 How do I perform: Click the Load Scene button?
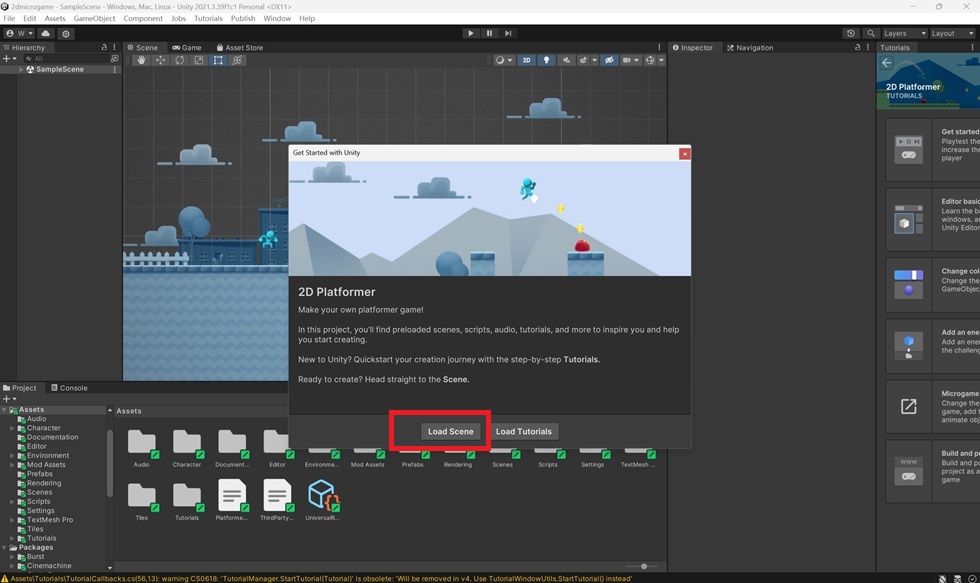(451, 431)
